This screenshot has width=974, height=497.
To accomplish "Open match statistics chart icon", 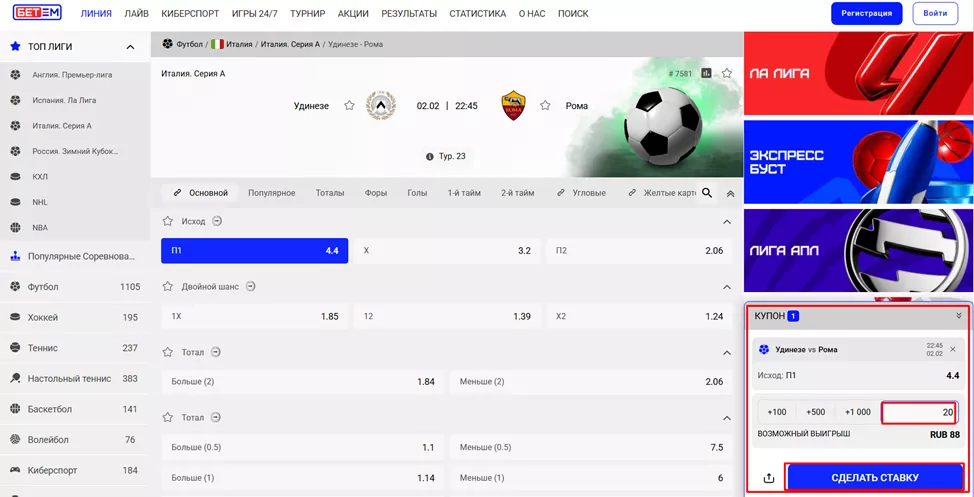I will [x=707, y=73].
